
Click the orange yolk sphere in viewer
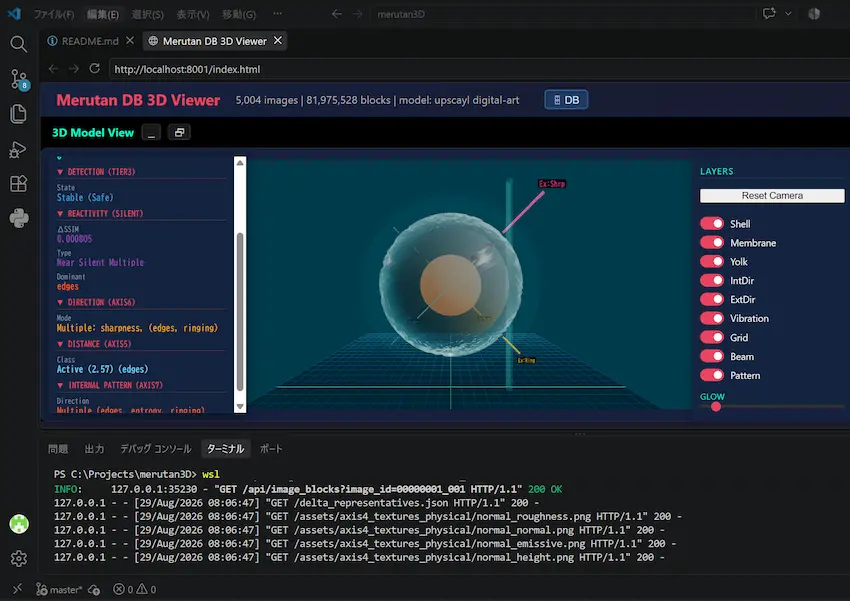tap(450, 285)
